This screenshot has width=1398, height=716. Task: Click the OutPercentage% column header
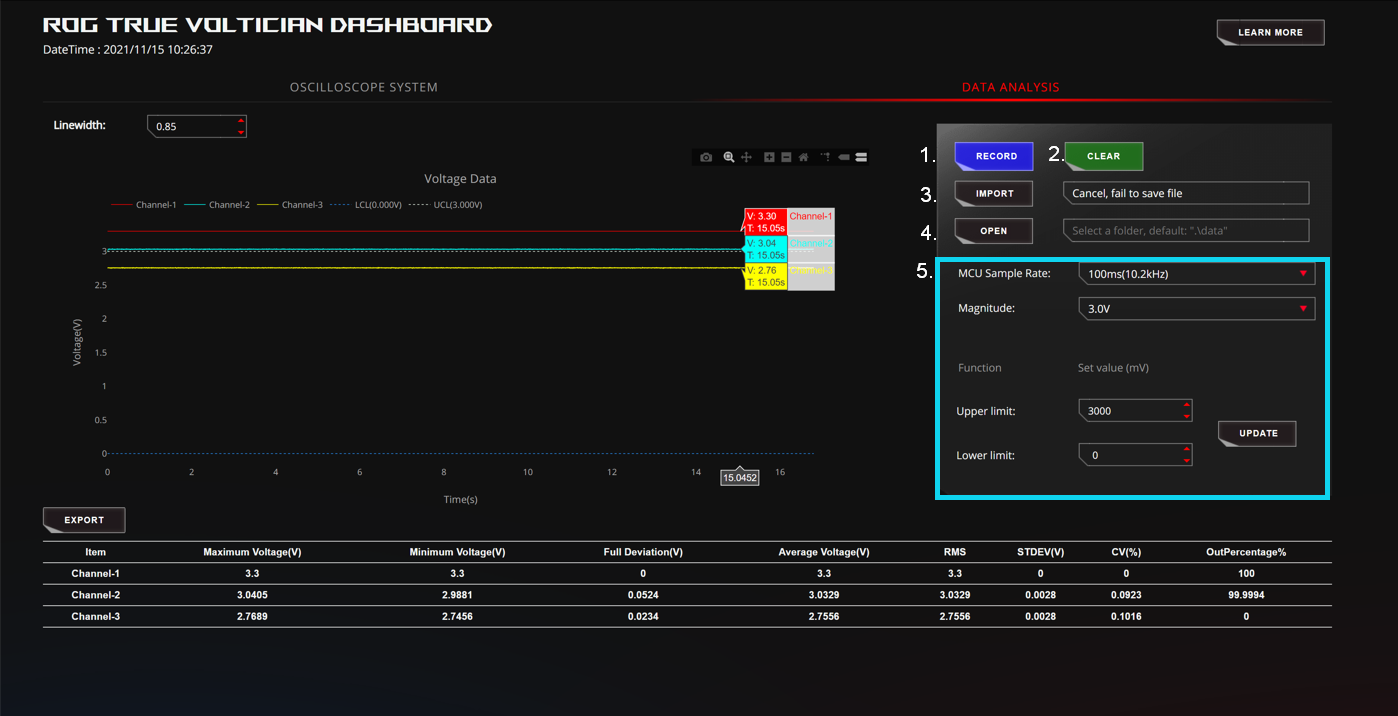point(1246,552)
